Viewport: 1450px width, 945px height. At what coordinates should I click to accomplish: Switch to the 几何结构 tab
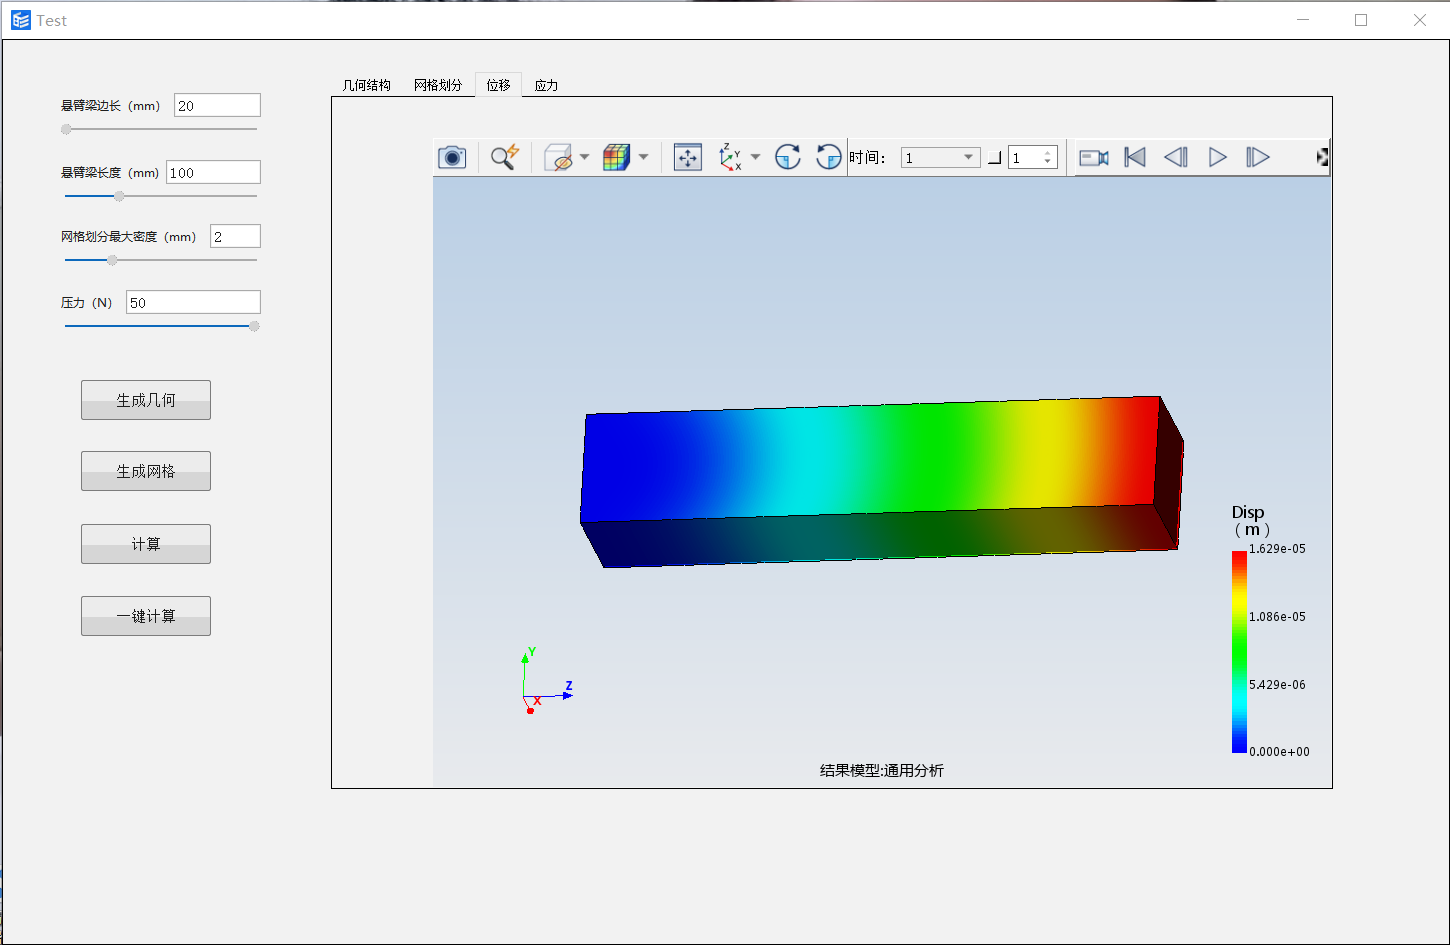tap(366, 85)
